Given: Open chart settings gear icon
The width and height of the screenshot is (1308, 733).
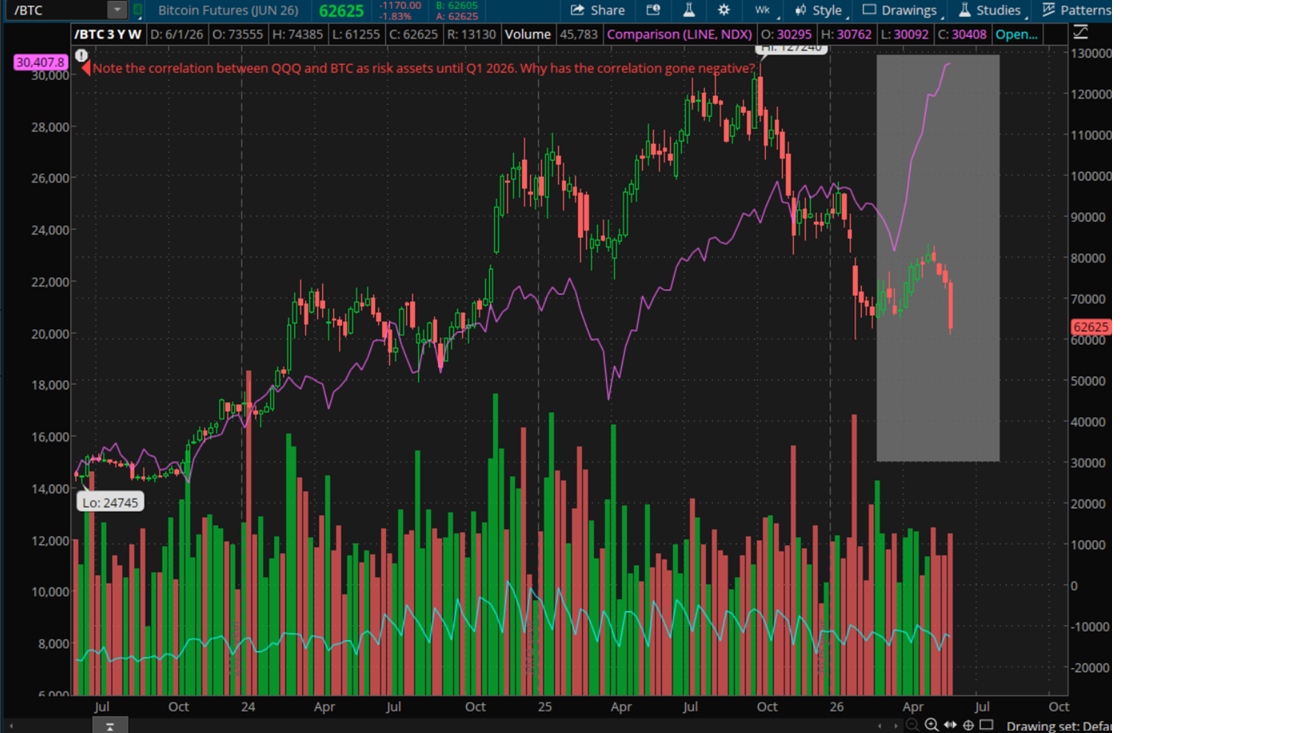Looking at the screenshot, I should click(x=724, y=10).
